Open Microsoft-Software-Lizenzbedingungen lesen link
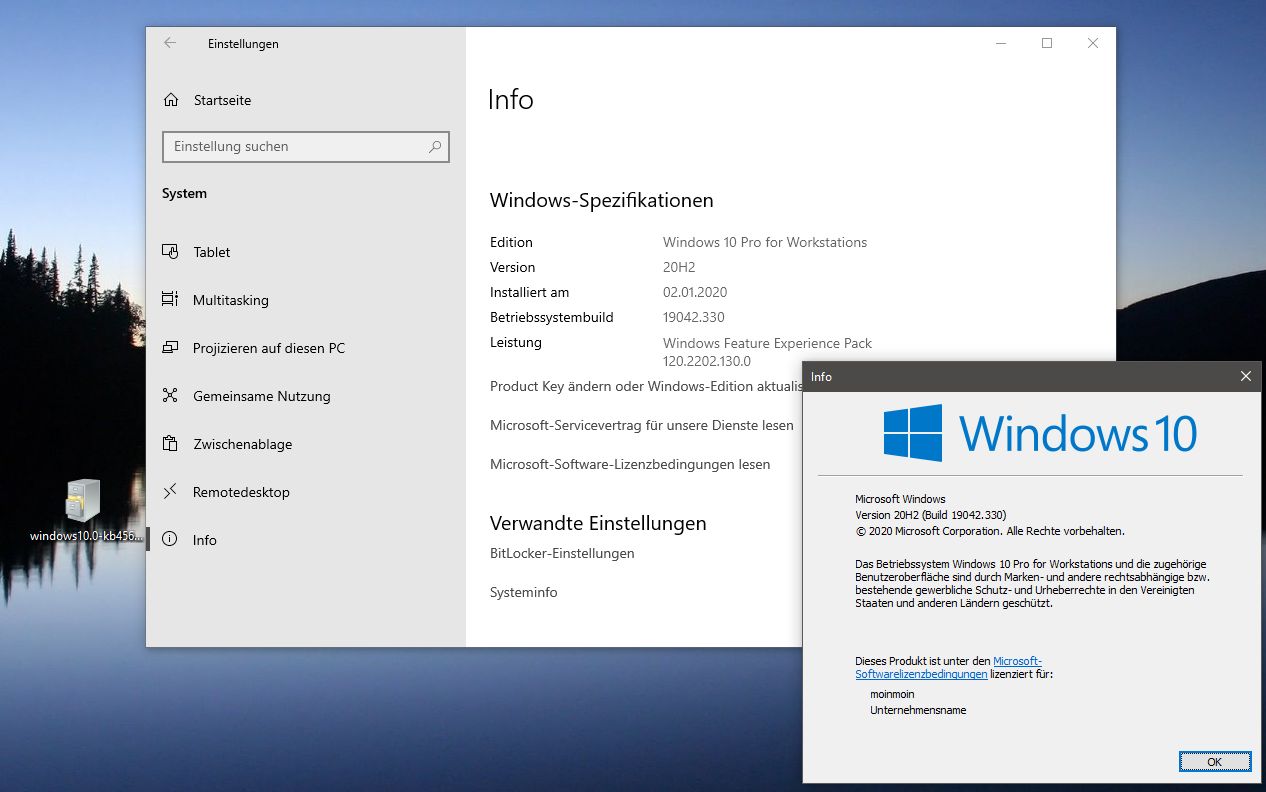Image resolution: width=1266 pixels, height=792 pixels. 630,464
